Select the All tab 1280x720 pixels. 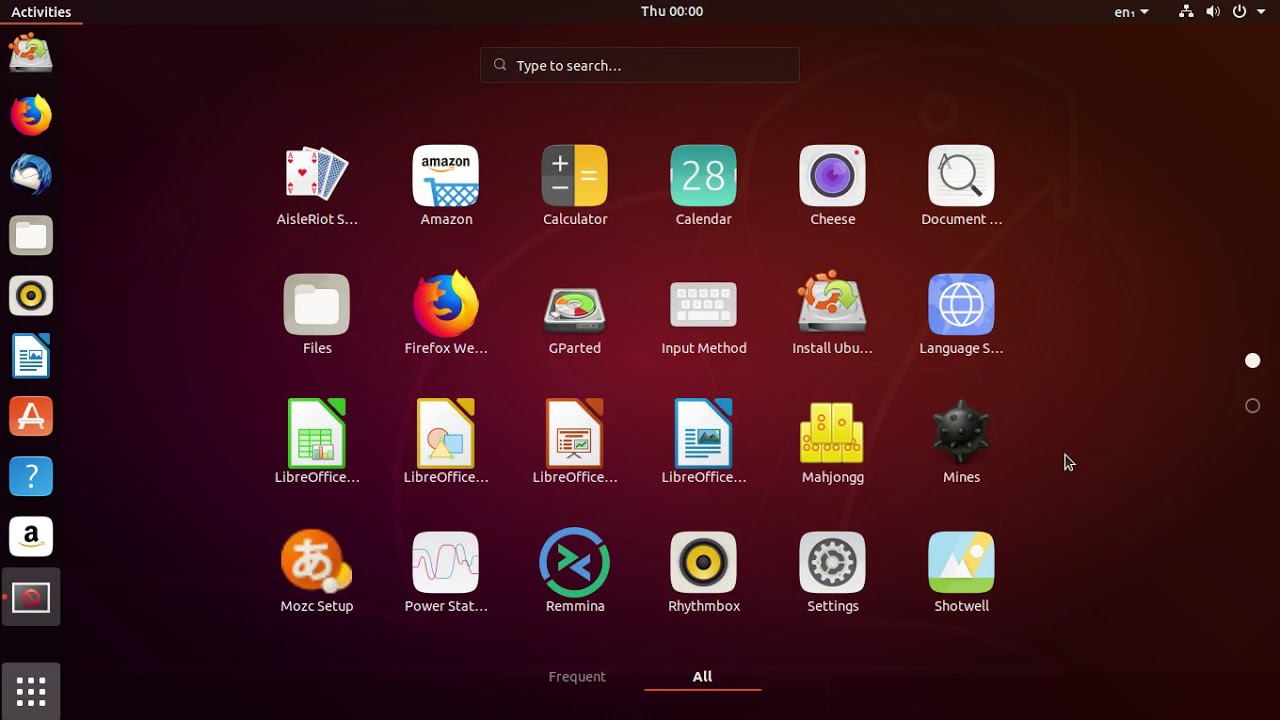pos(703,677)
